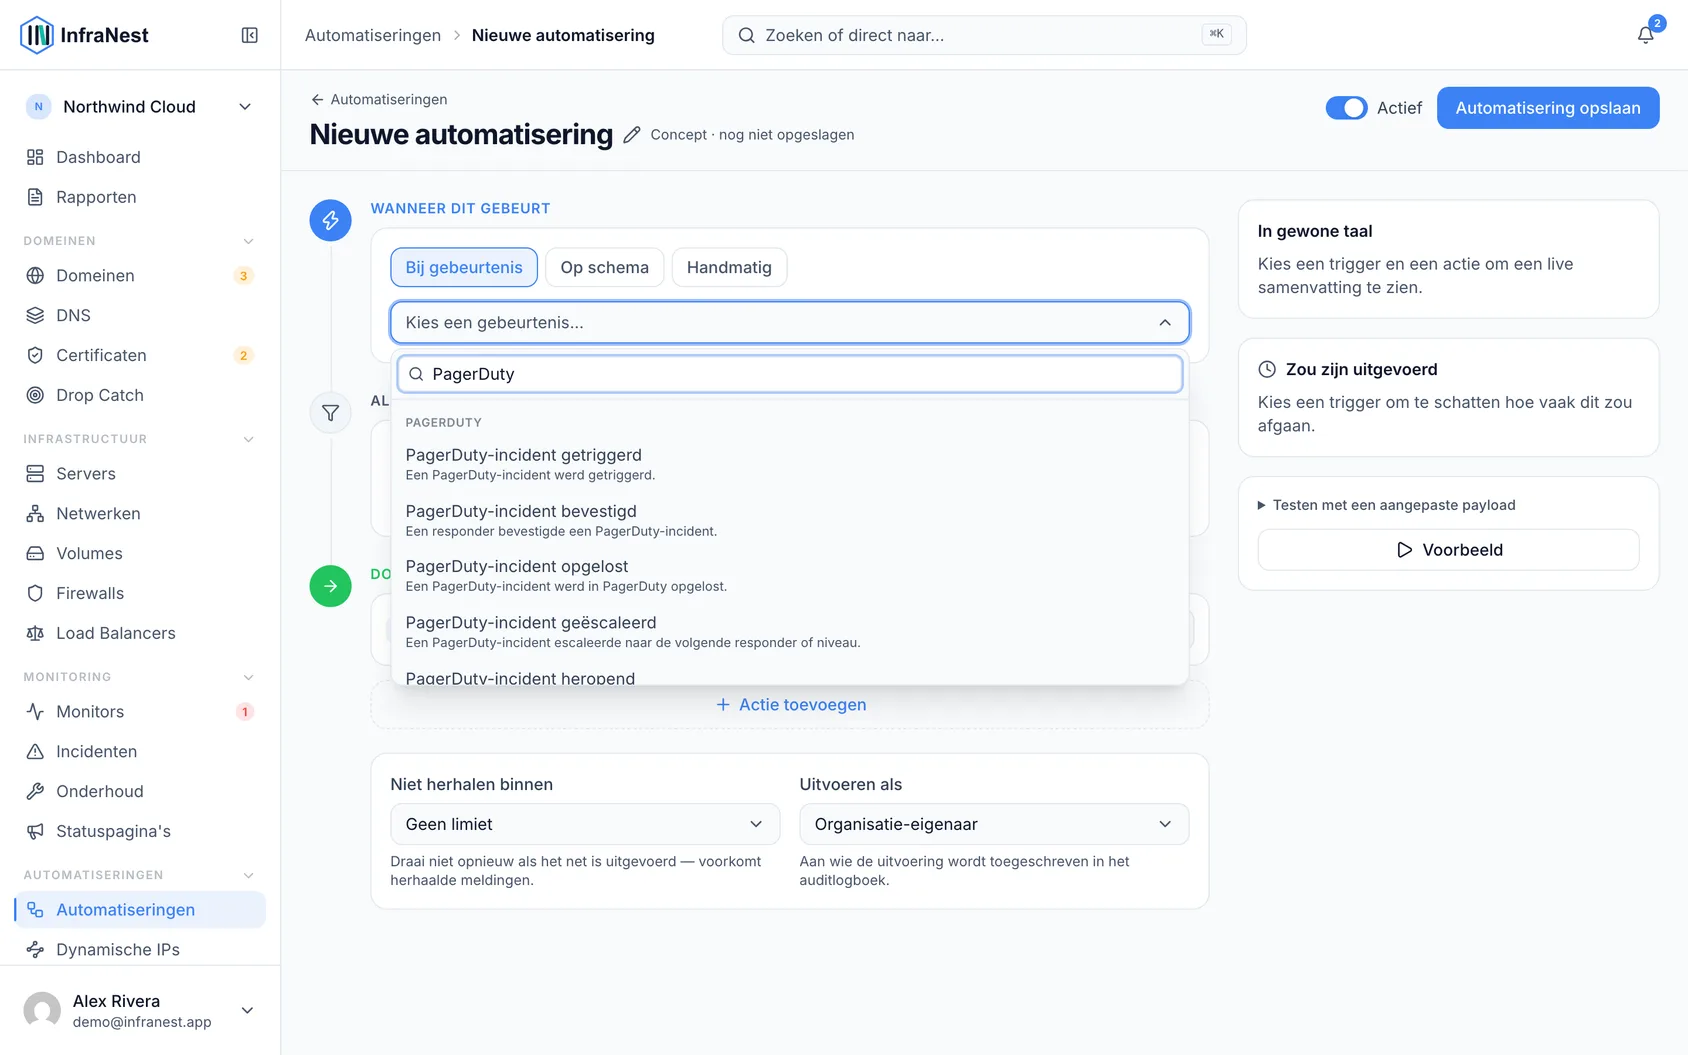Click the Firewalls shield icon

tap(35, 593)
